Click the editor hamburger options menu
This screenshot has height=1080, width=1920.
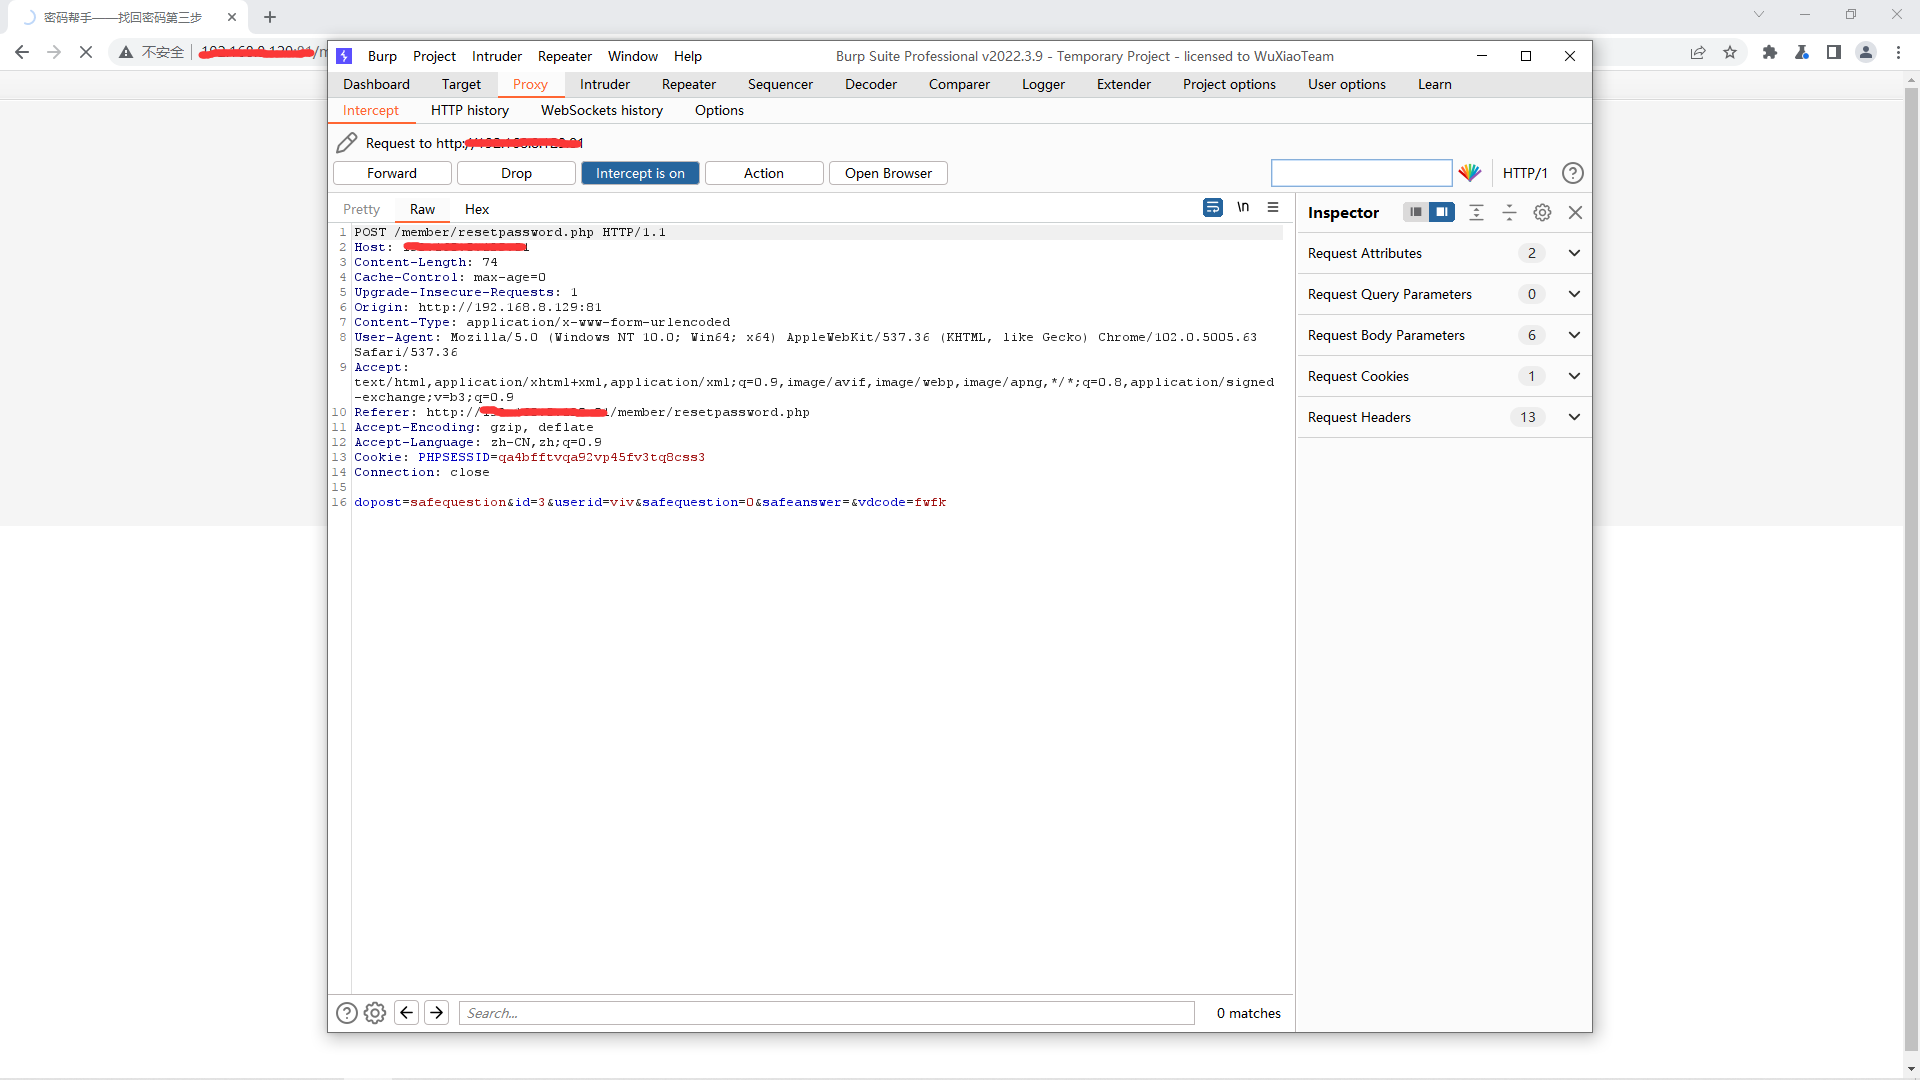tap(1273, 207)
